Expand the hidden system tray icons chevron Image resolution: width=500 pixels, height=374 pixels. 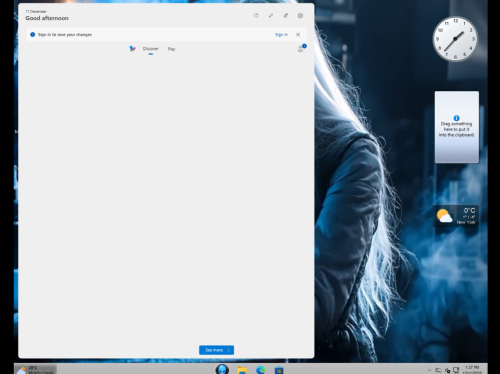point(429,370)
